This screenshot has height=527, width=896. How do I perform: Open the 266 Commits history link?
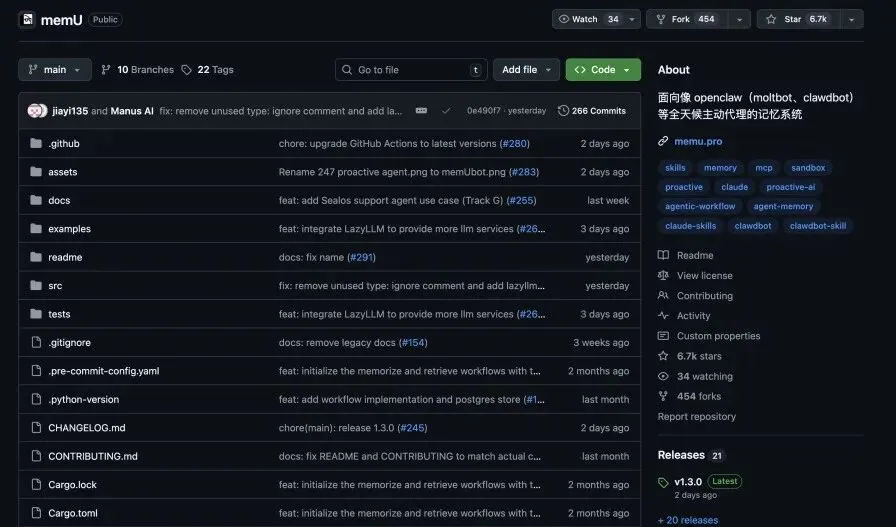click(x=591, y=110)
